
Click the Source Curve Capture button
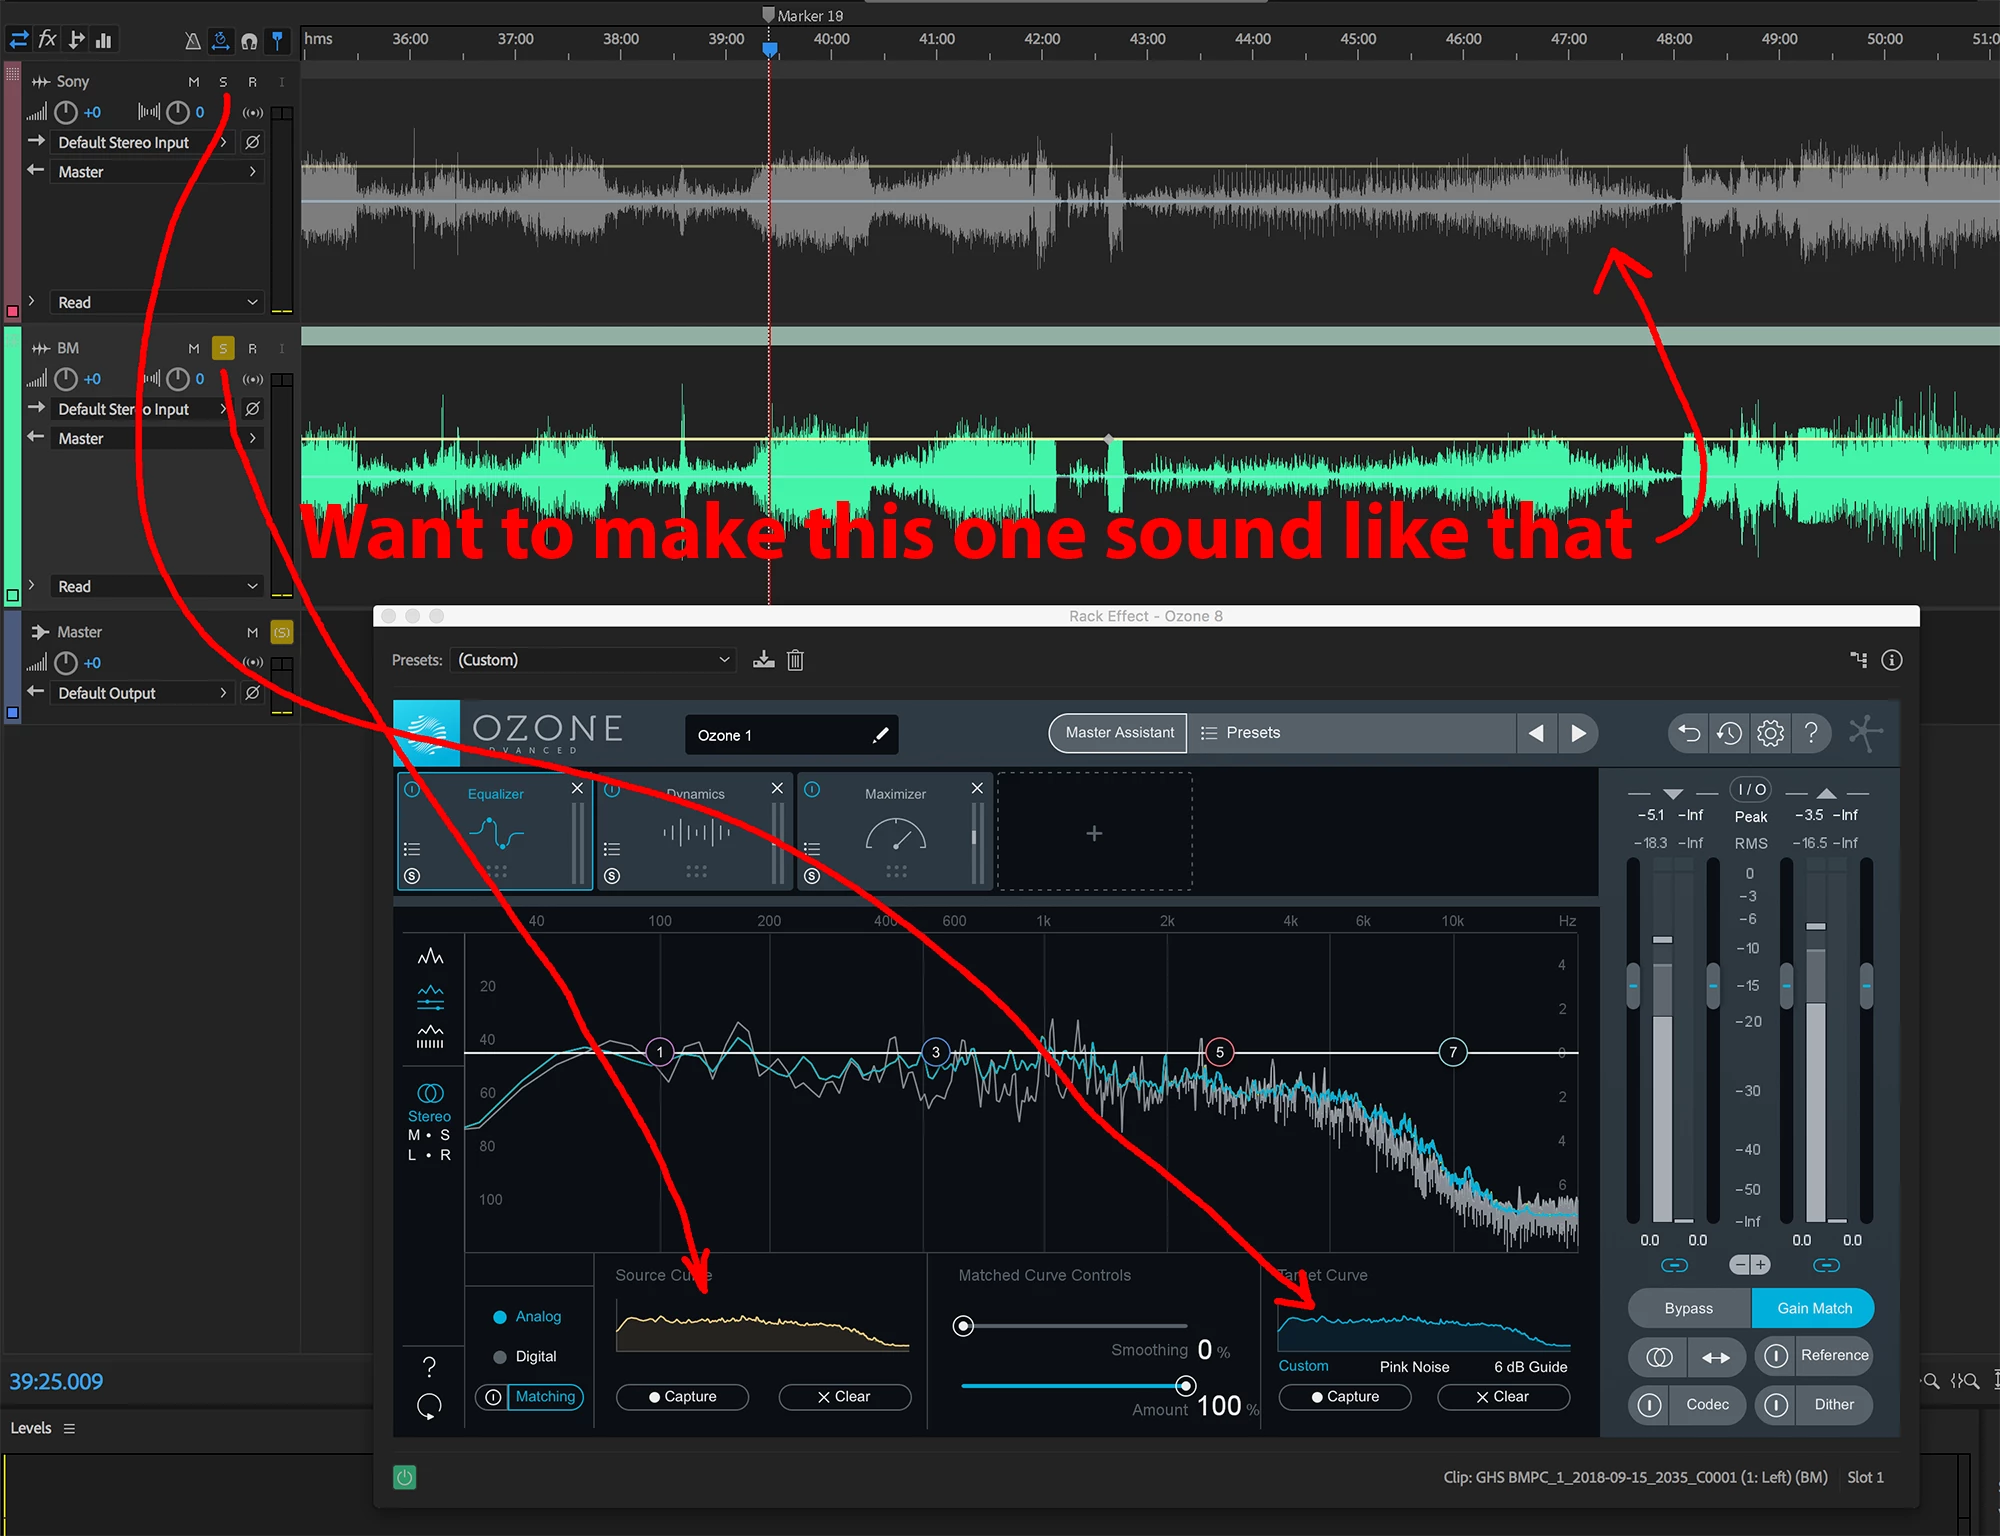click(x=682, y=1397)
